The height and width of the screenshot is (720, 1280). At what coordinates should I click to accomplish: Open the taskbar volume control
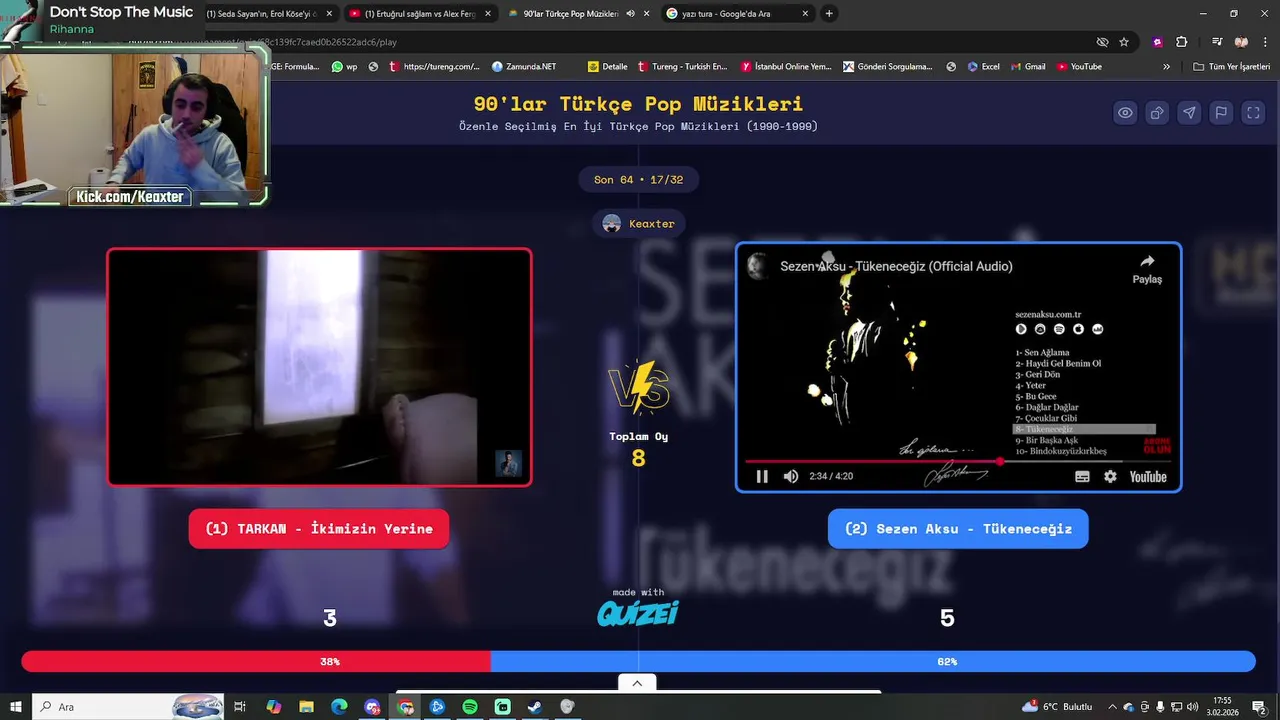[1192, 707]
